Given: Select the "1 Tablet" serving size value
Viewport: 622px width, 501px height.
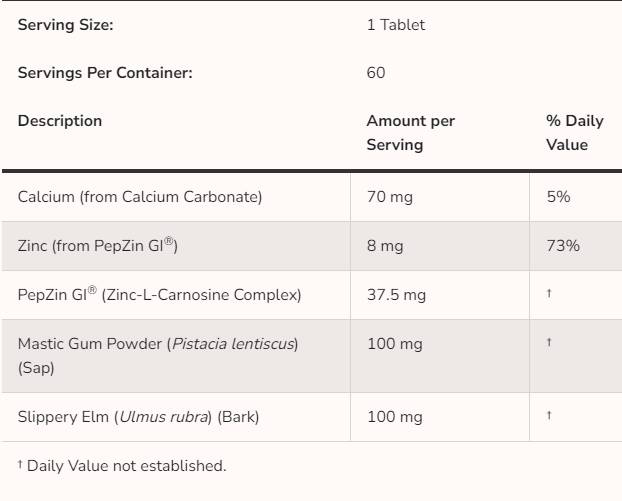Looking at the screenshot, I should click(x=395, y=25).
